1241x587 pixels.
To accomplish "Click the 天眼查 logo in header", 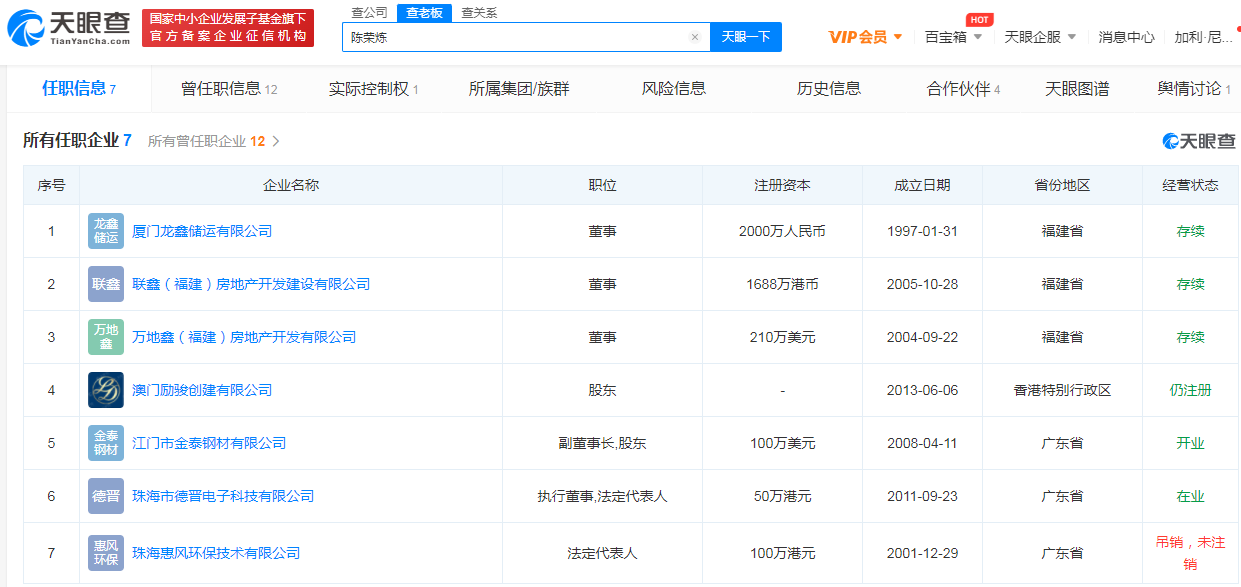I will 68,28.
